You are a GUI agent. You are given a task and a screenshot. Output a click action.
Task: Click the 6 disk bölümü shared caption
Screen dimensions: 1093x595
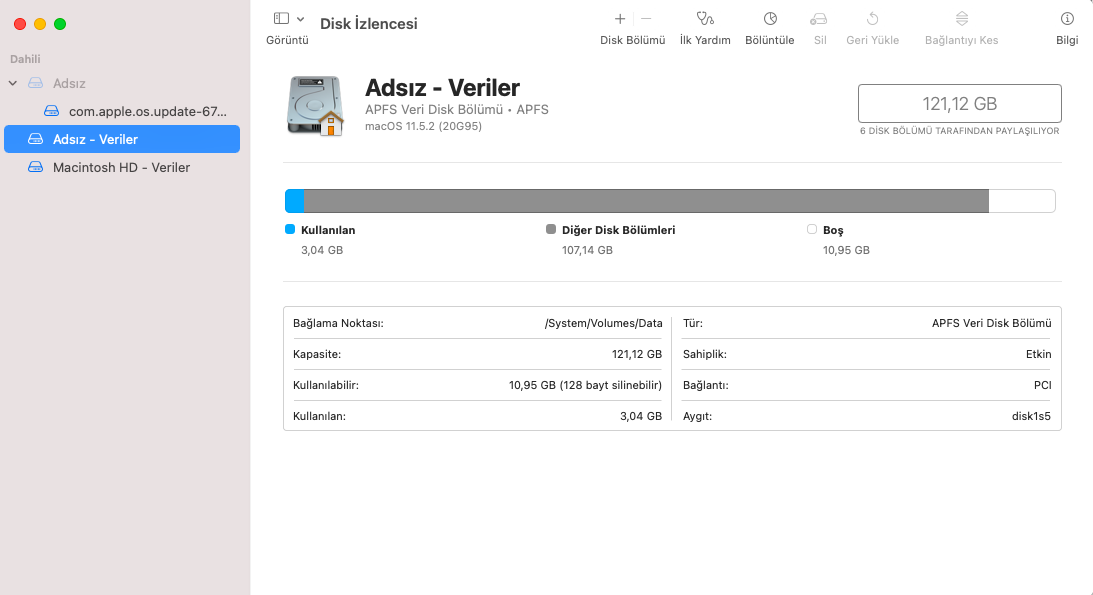coord(959,131)
